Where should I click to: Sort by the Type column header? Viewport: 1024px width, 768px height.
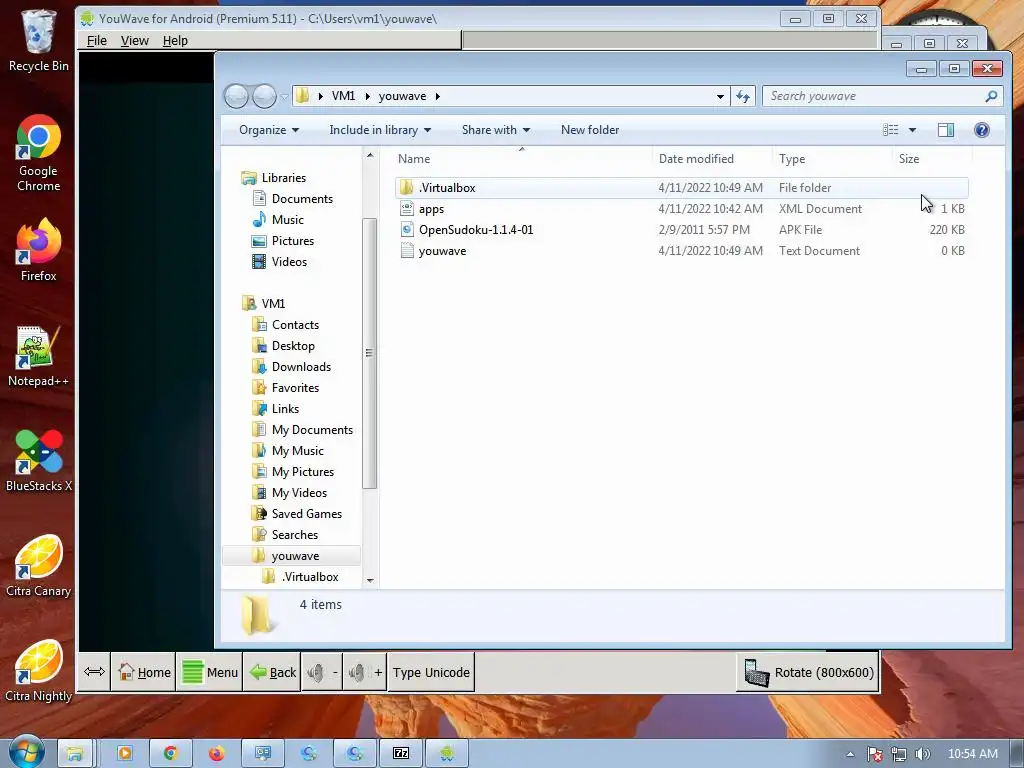(832, 159)
